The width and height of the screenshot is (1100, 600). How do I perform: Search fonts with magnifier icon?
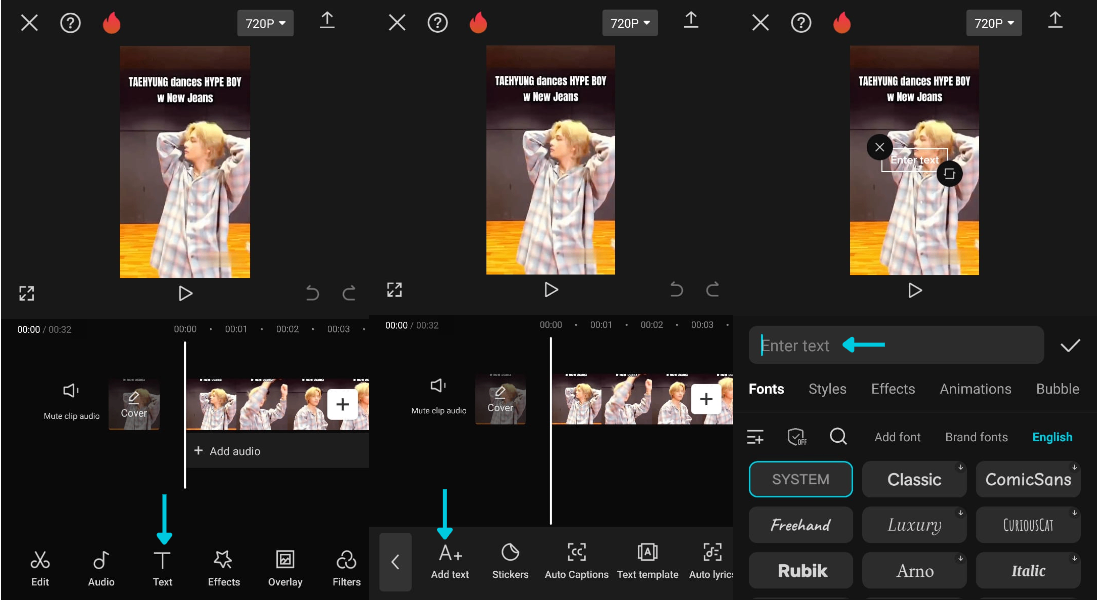click(x=838, y=436)
